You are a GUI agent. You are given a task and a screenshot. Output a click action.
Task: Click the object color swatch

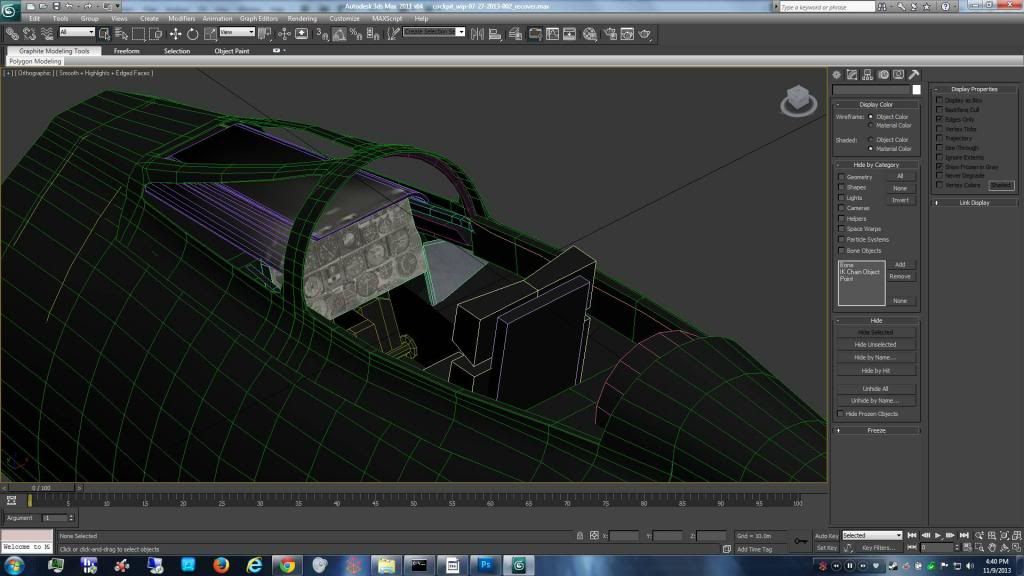pyautogui.click(x=916, y=90)
